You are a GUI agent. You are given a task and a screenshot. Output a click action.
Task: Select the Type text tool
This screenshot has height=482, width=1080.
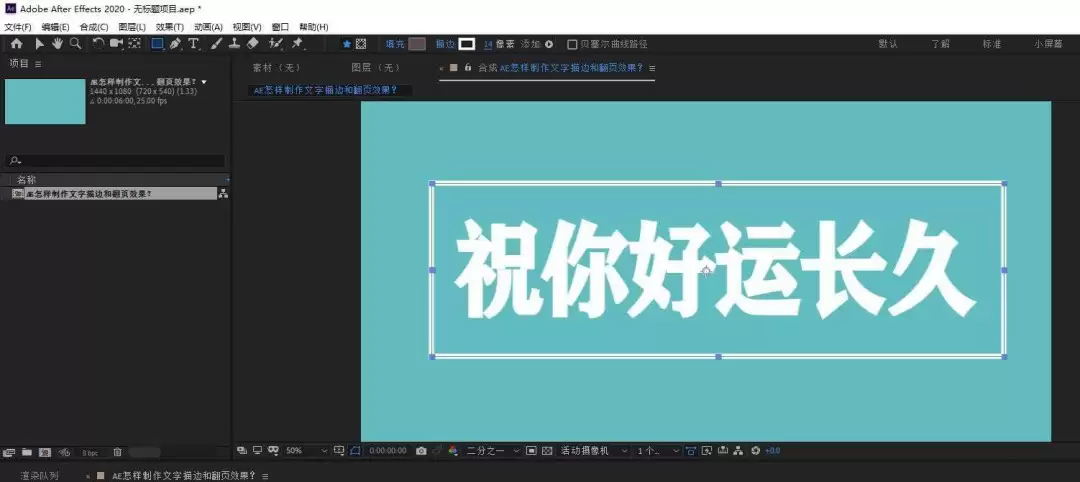coord(194,43)
